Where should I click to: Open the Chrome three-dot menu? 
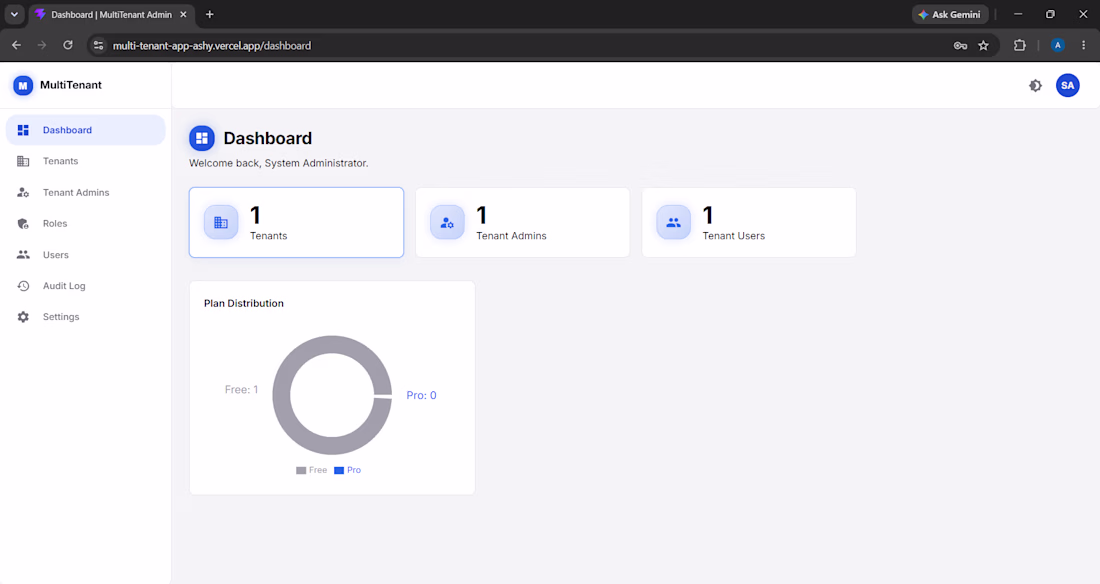coord(1084,46)
